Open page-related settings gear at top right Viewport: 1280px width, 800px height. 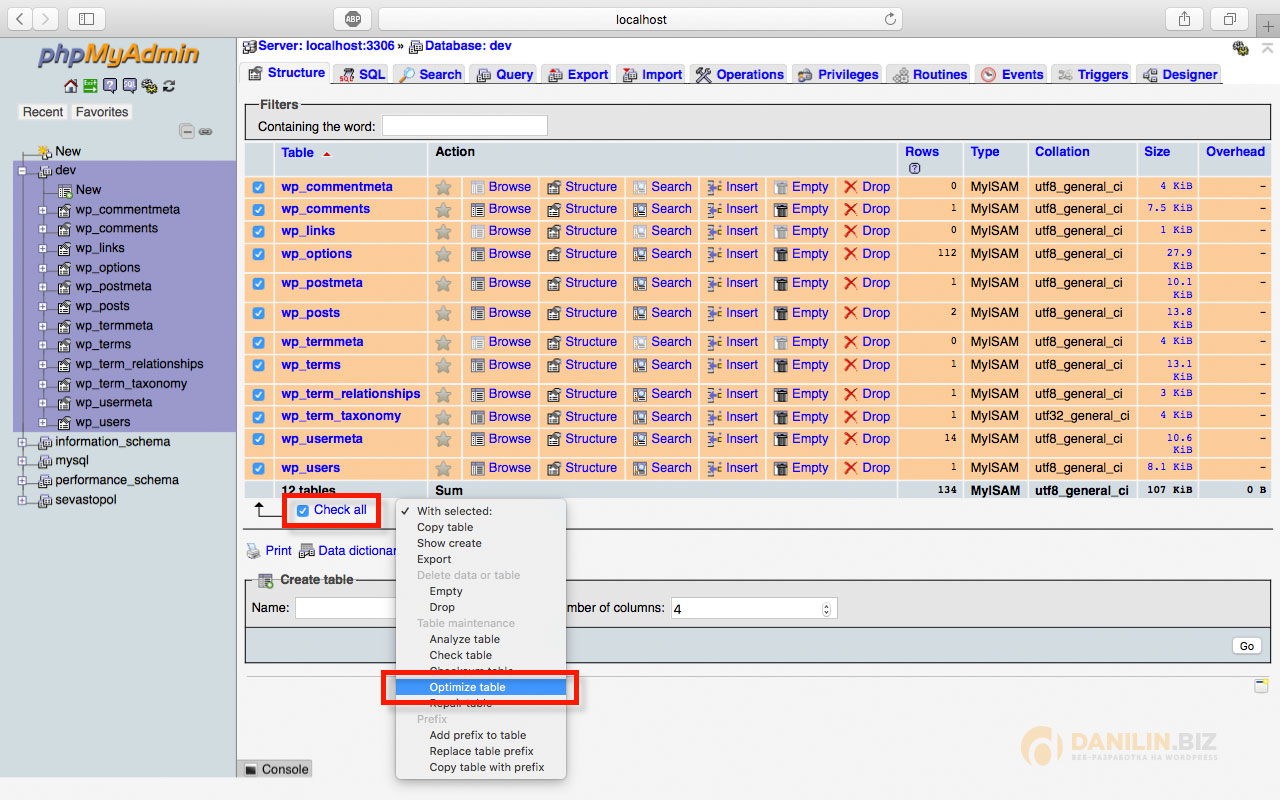1241,48
